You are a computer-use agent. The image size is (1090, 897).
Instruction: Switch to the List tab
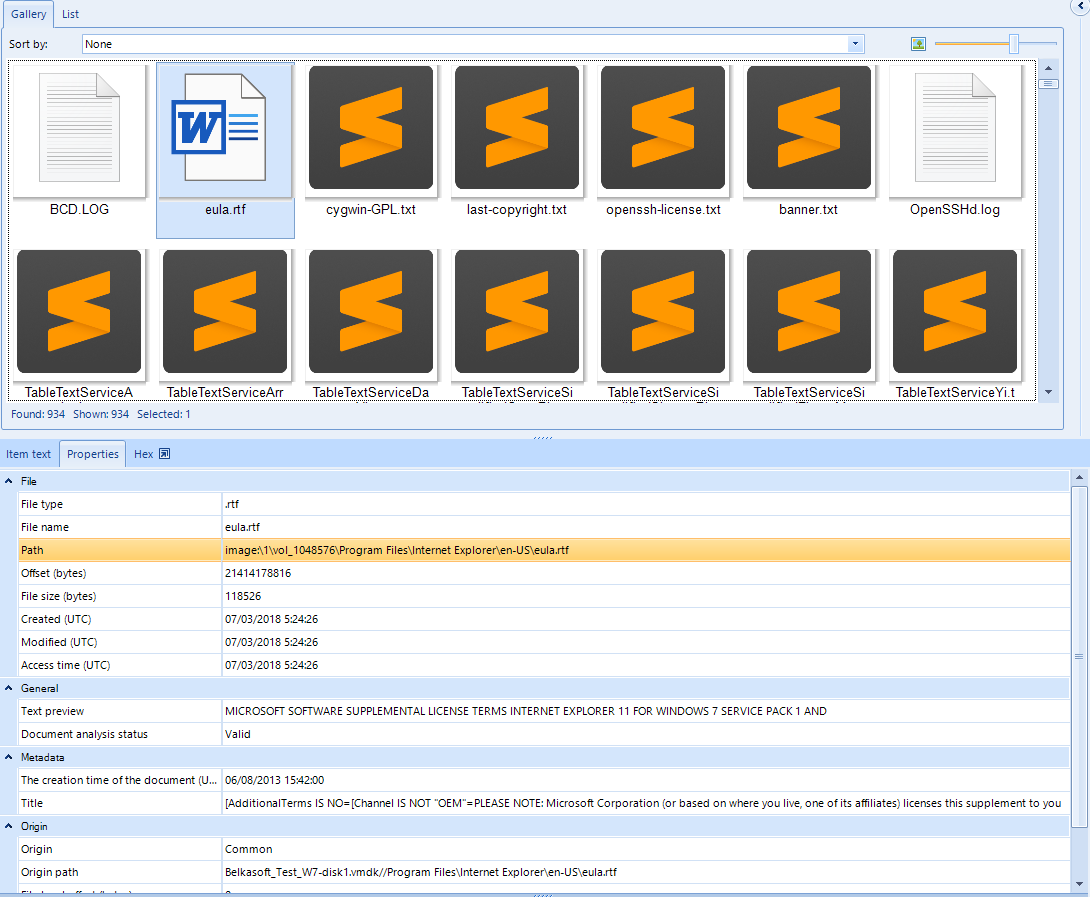70,14
